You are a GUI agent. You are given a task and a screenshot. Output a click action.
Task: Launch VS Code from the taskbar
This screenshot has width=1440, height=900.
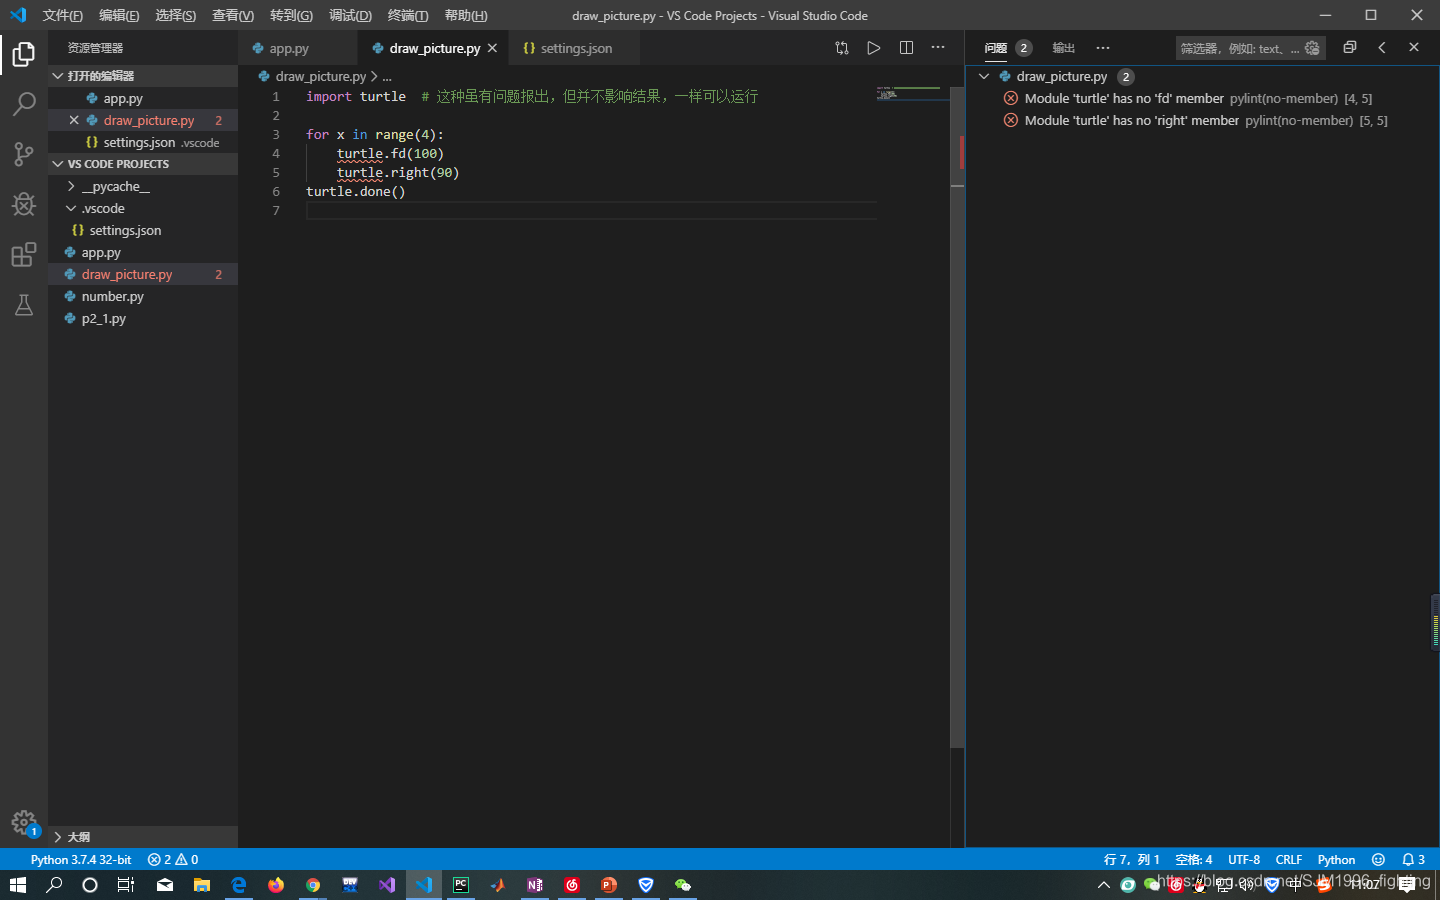coord(424,885)
